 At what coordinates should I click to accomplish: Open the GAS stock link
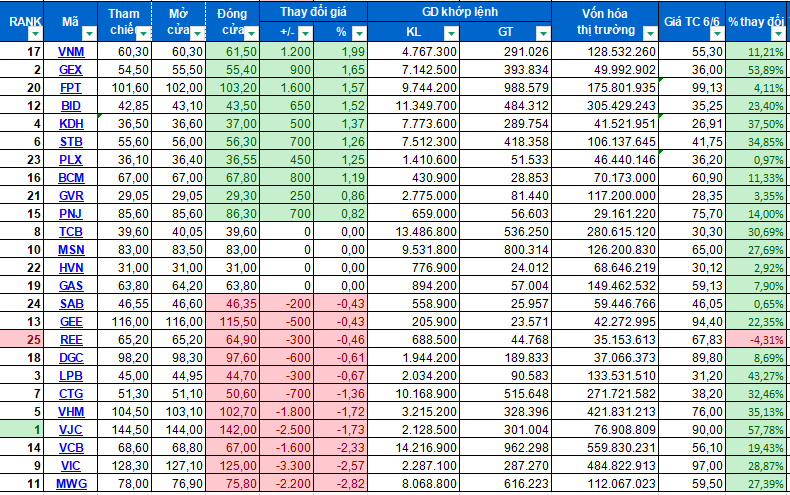pyautogui.click(x=71, y=286)
